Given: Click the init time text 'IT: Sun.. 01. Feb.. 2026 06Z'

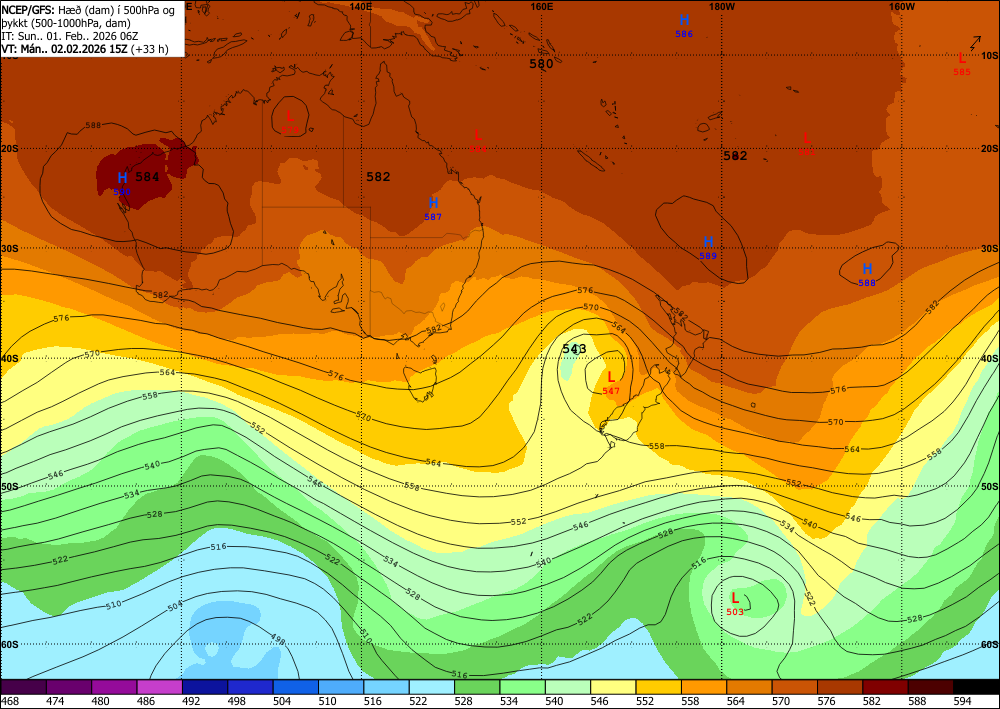Looking at the screenshot, I should (70, 36).
